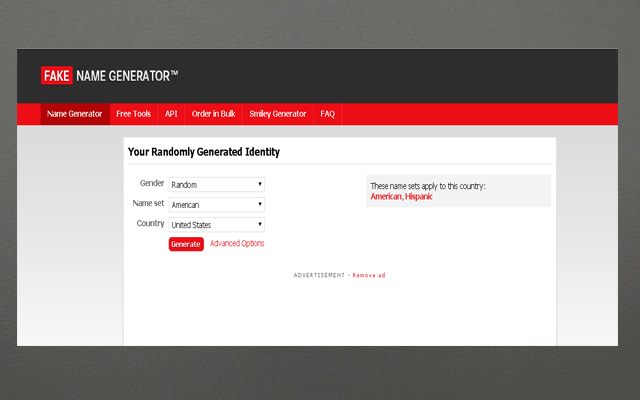Open the Name Generator tab

coord(75,114)
